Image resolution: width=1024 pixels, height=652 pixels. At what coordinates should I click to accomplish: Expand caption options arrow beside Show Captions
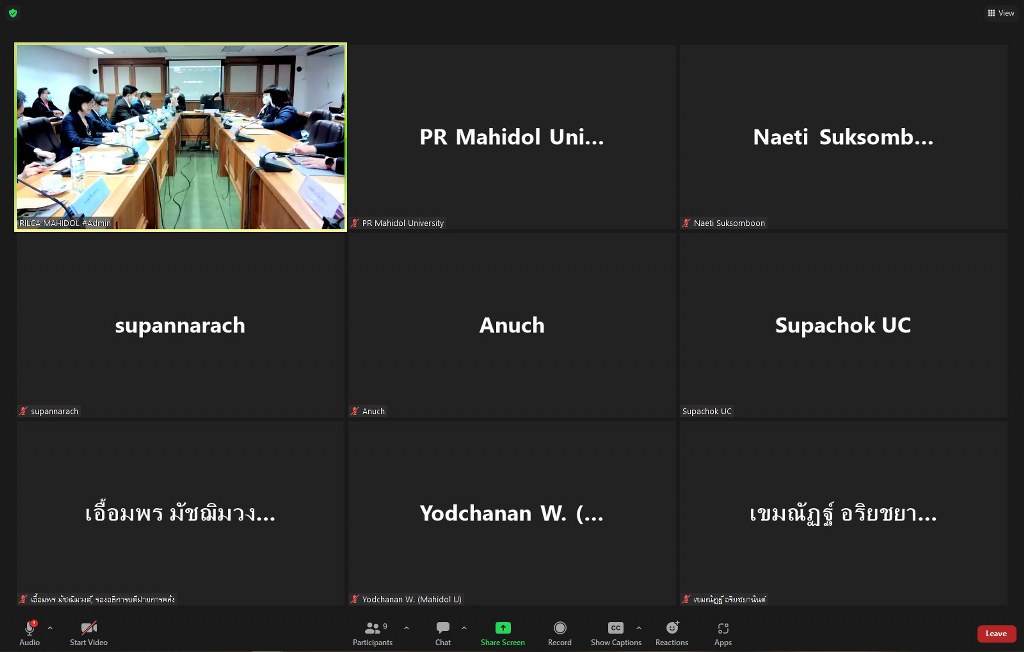click(639, 628)
